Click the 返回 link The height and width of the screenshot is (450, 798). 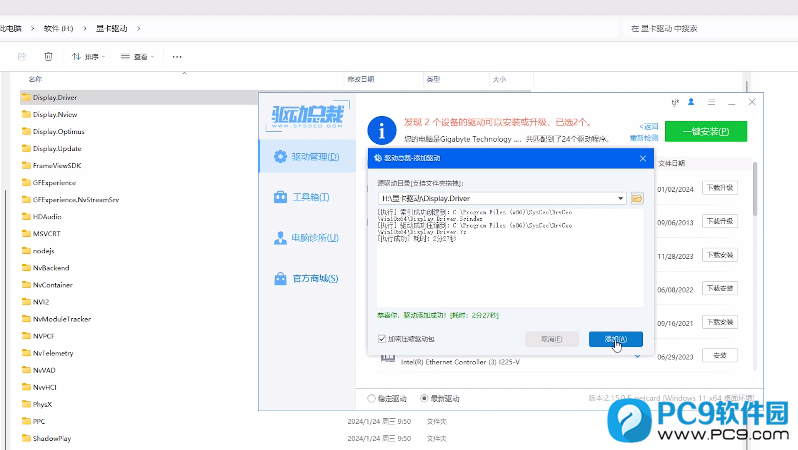pyautogui.click(x=649, y=126)
